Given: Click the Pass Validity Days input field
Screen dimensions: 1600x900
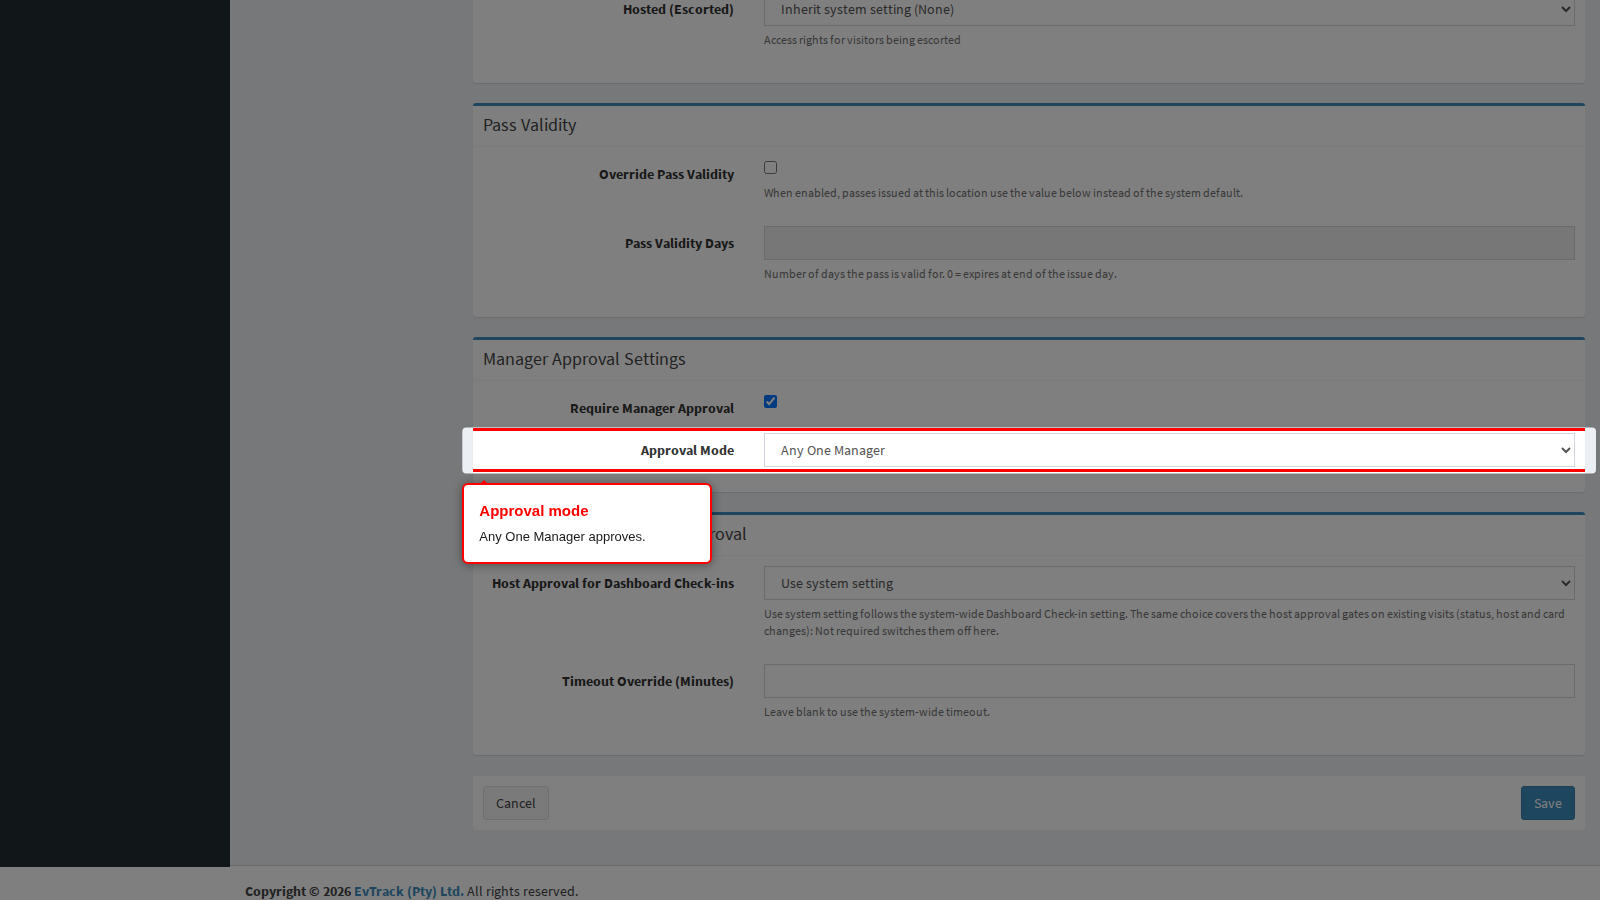Looking at the screenshot, I should [x=1169, y=243].
